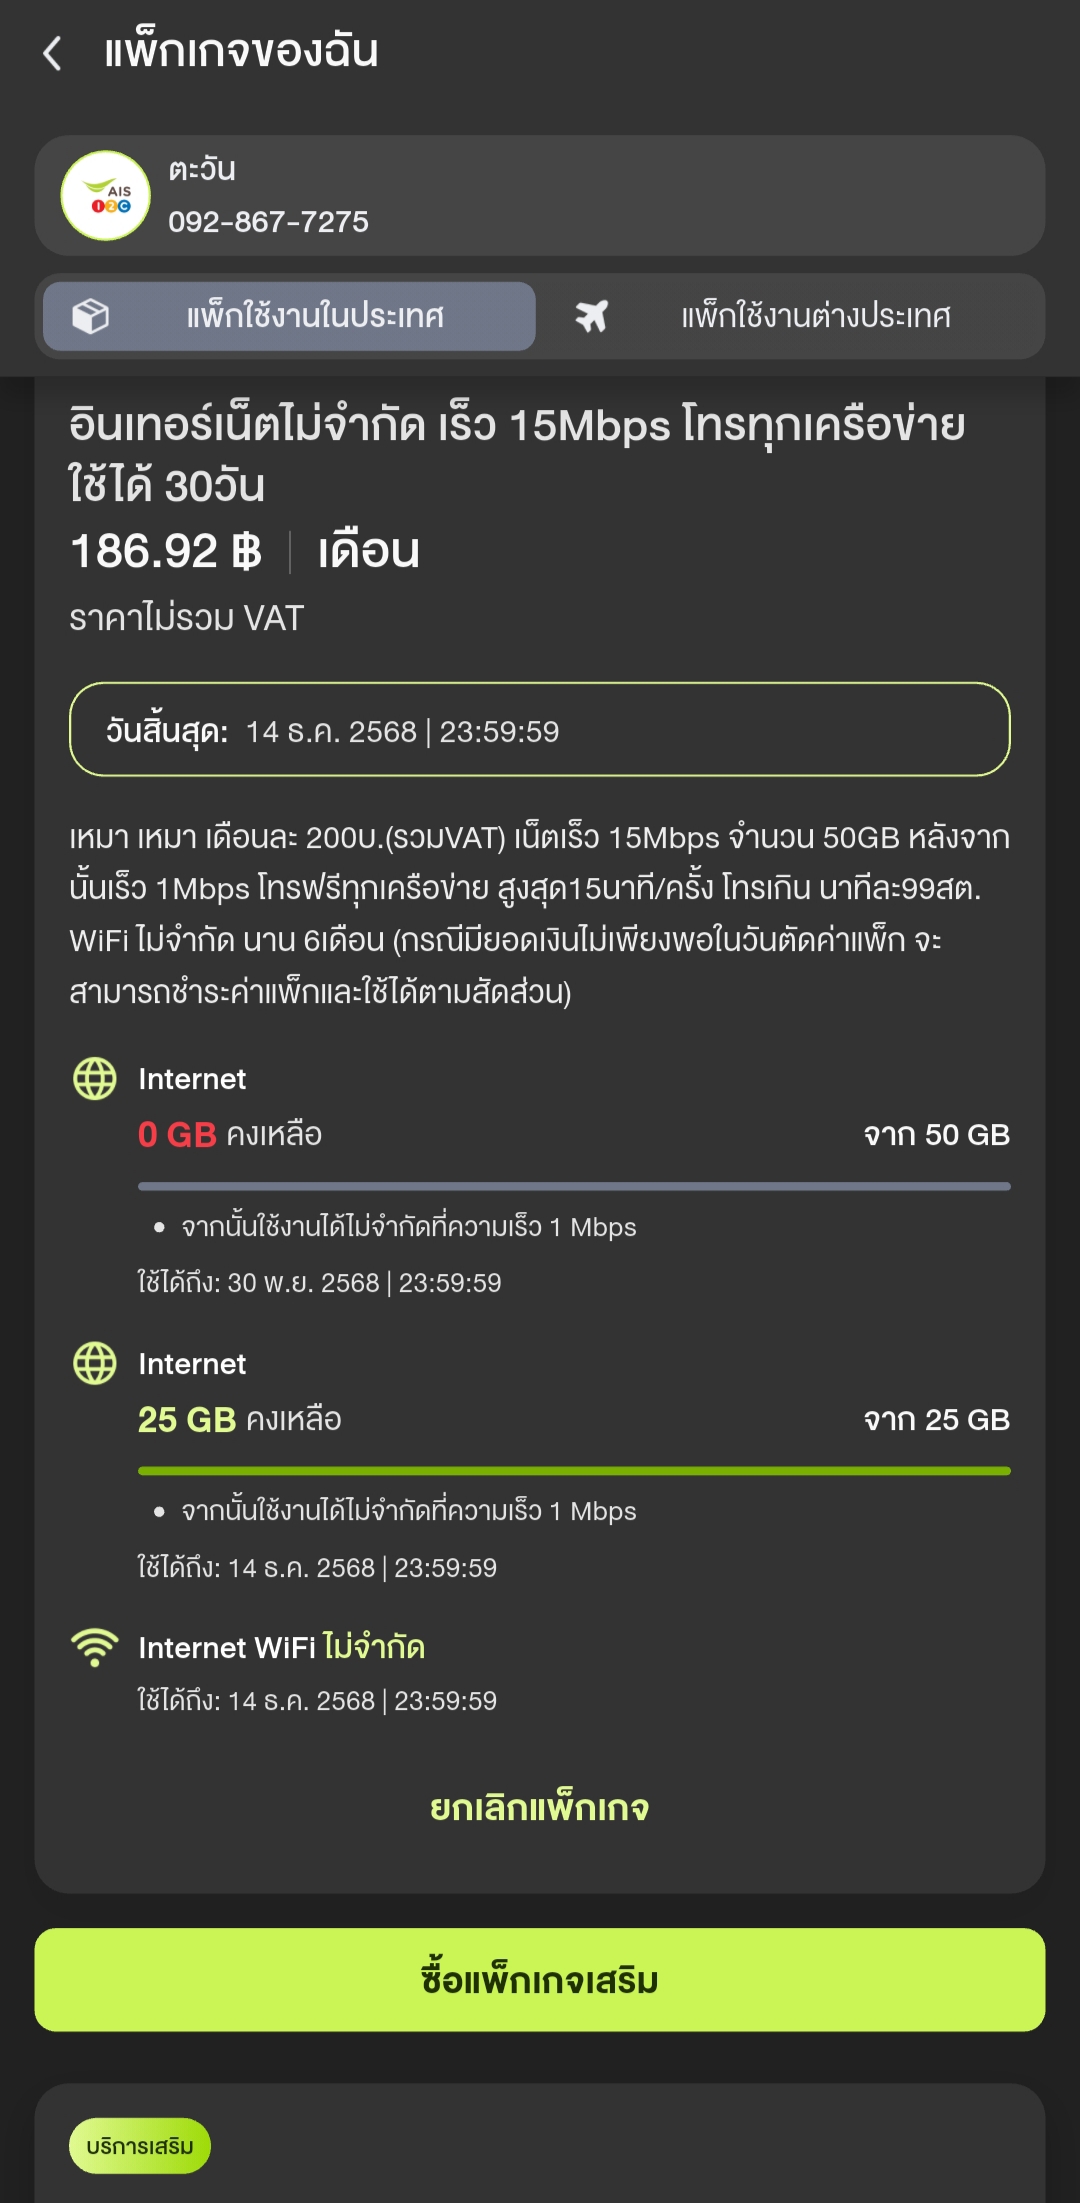Tap globe icon beside 0 GB Internet

[x=95, y=1078]
